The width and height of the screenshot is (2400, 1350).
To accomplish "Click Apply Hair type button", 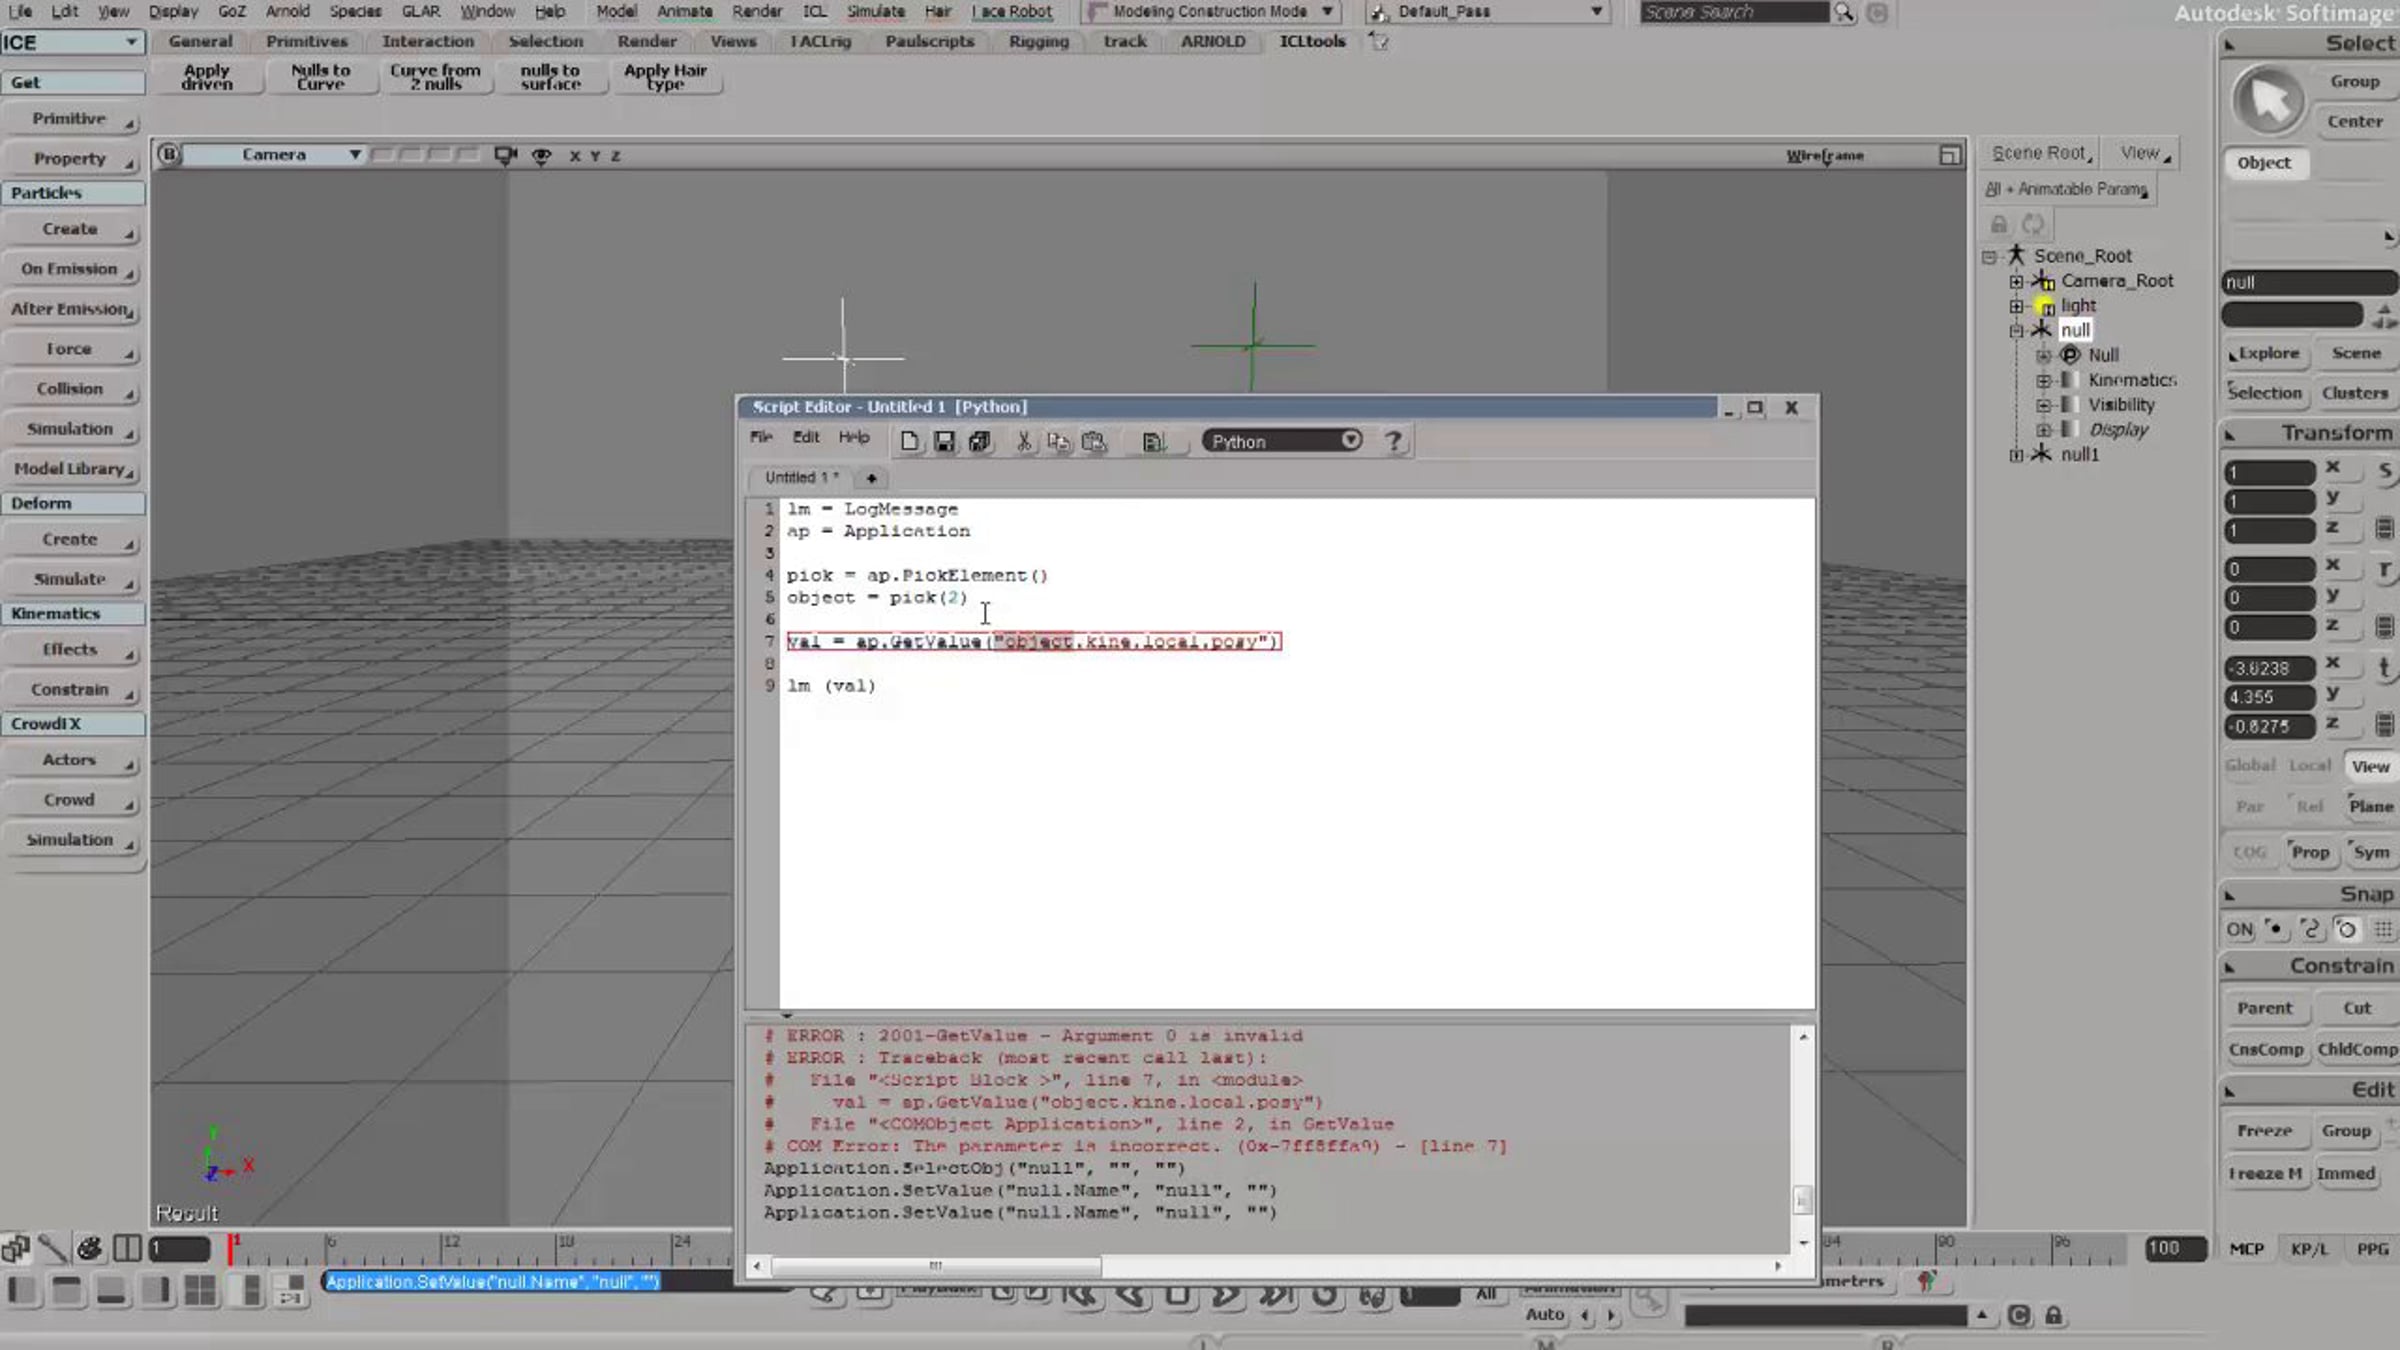I will click(x=665, y=77).
